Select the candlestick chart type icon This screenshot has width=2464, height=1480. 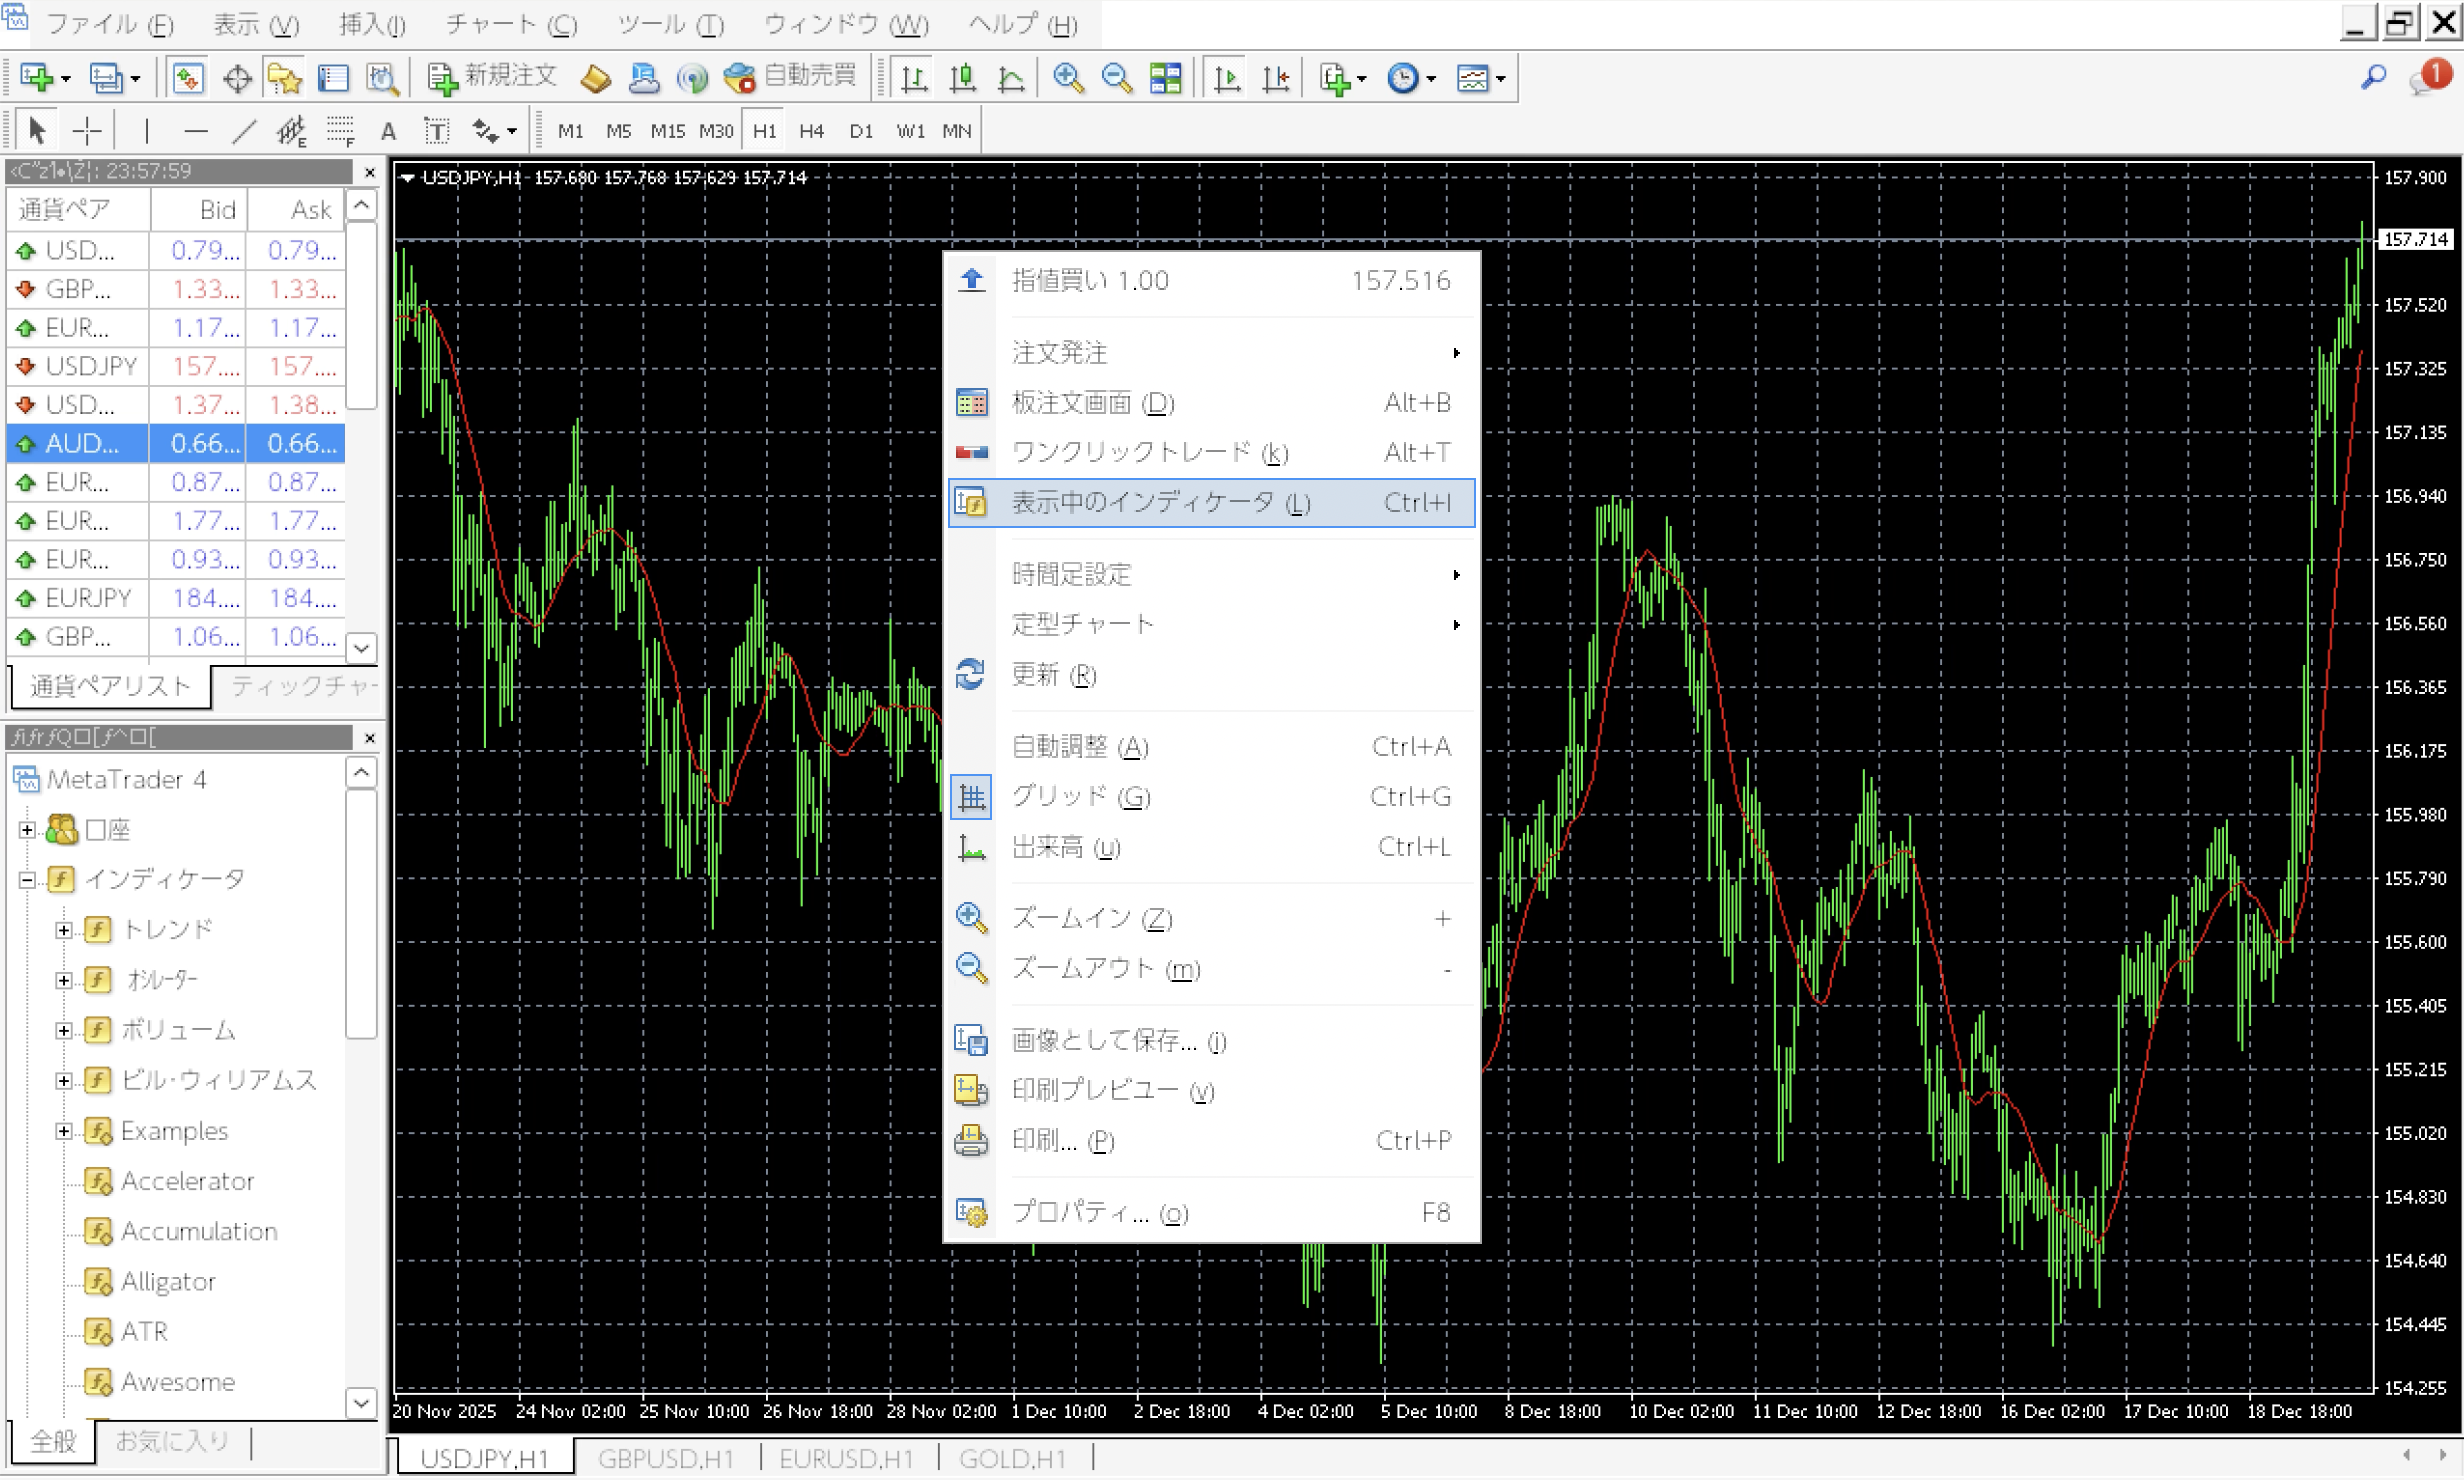click(962, 78)
